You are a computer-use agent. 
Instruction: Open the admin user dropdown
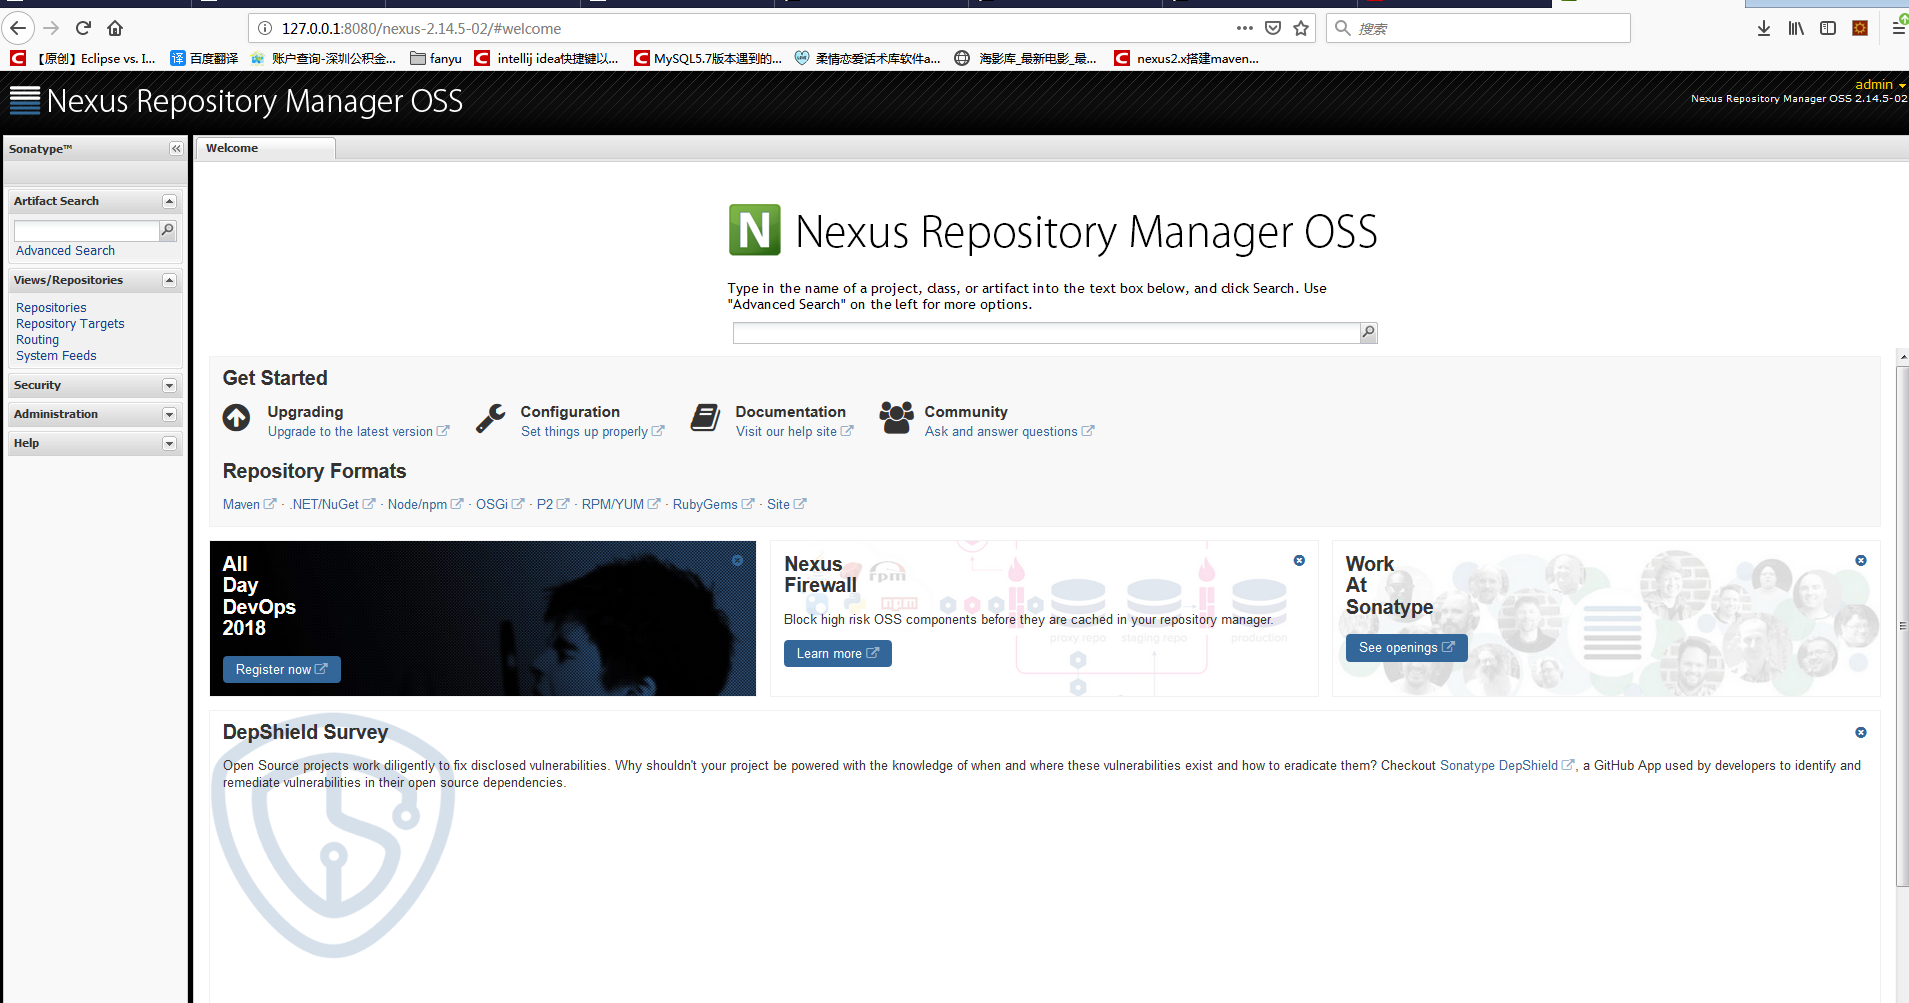tap(1880, 85)
